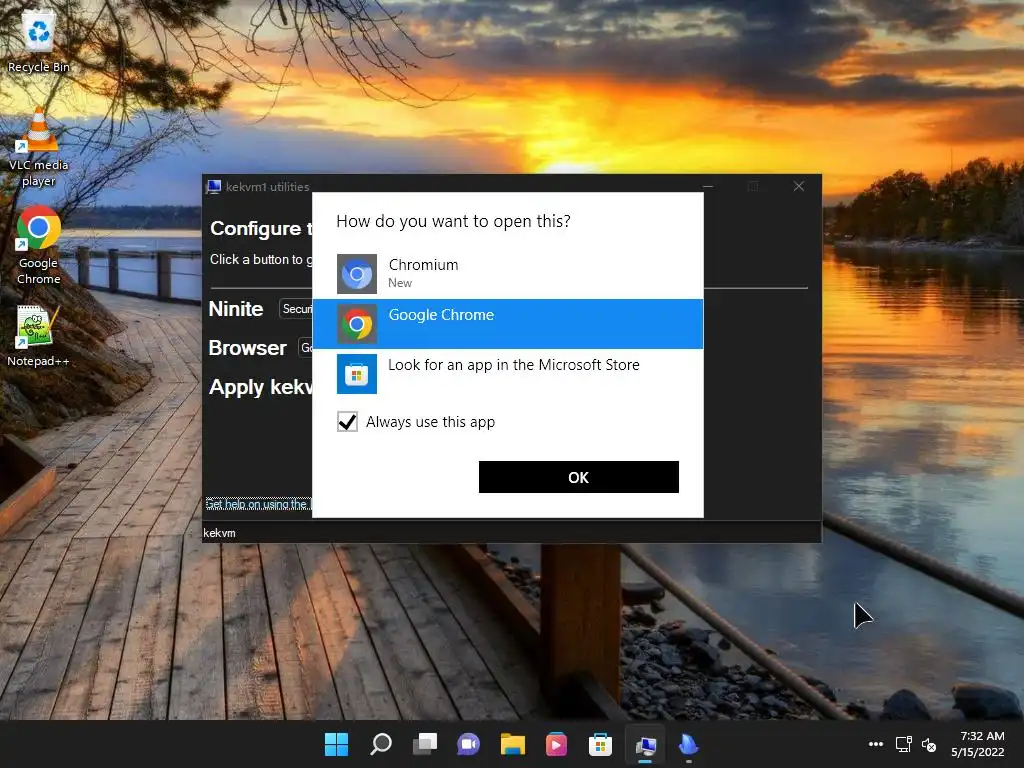
Task: Click the Get help on using link in kekvm1 utilities
Action: (258, 504)
